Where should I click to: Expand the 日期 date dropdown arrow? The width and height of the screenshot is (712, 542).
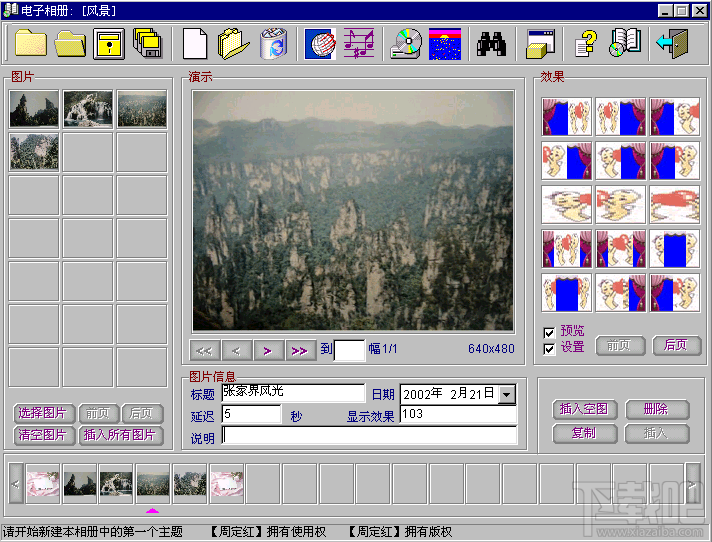507,394
